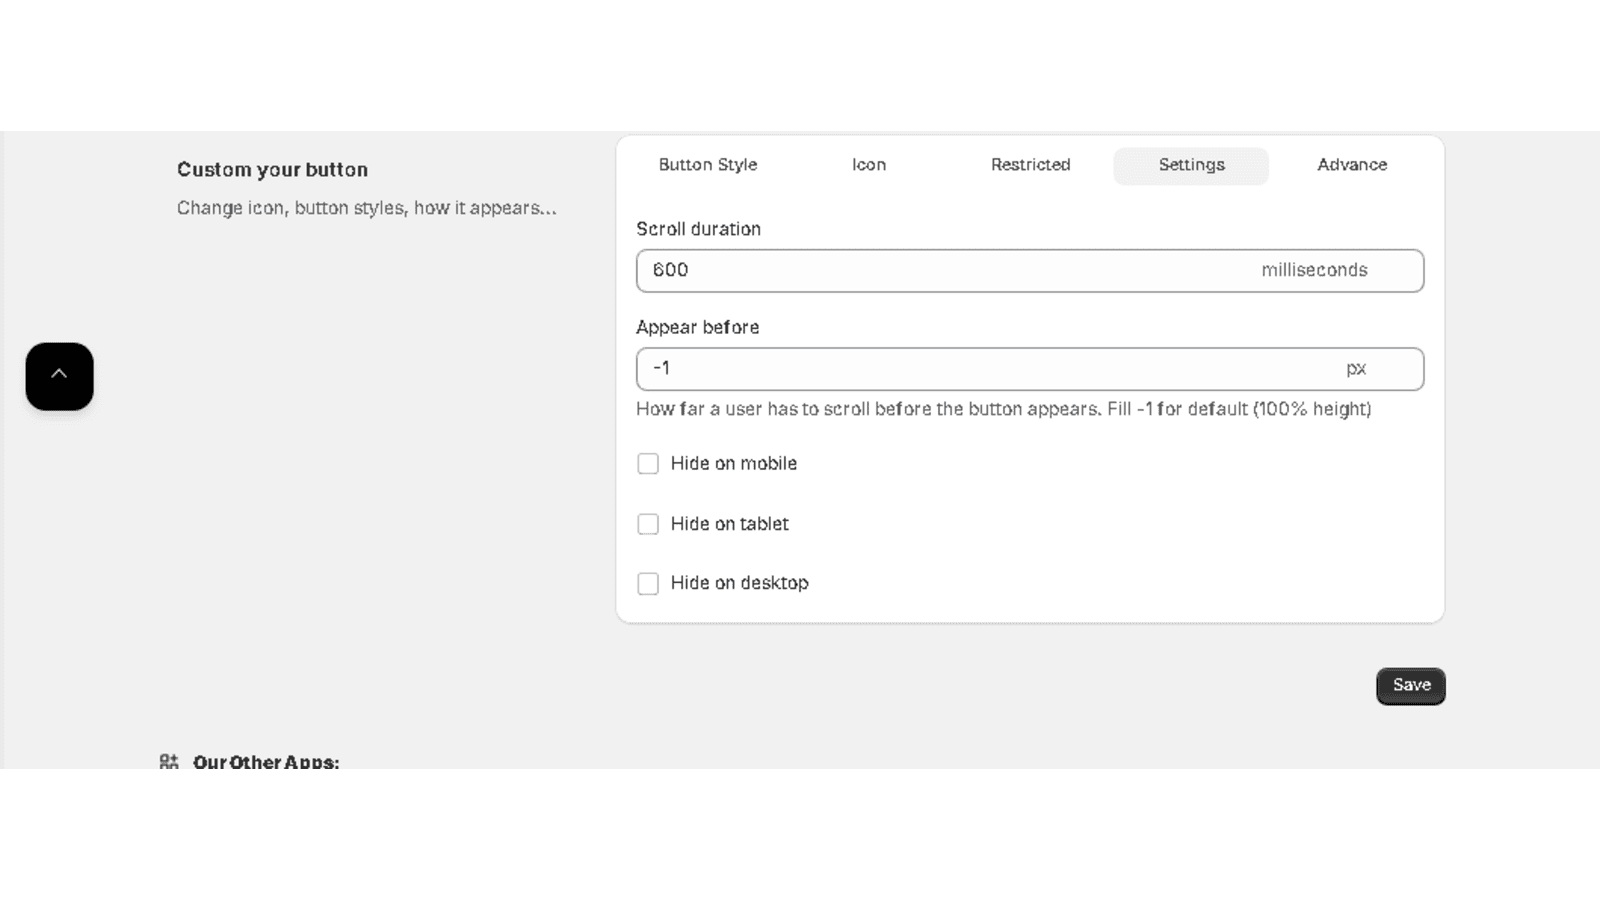This screenshot has width=1600, height=900.
Task: Click the milliseconds unit suffix
Action: coord(1314,270)
